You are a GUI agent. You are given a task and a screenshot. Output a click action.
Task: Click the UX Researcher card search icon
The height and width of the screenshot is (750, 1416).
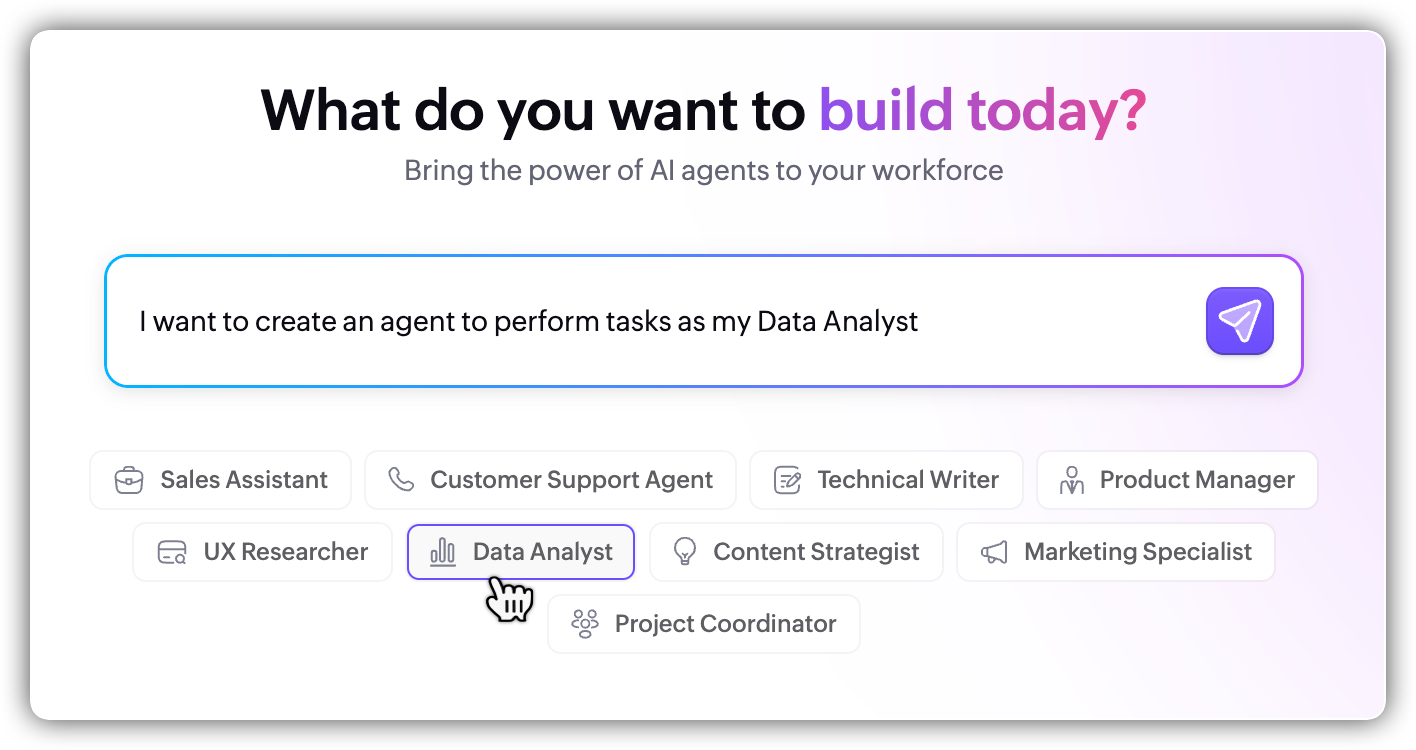tap(172, 552)
